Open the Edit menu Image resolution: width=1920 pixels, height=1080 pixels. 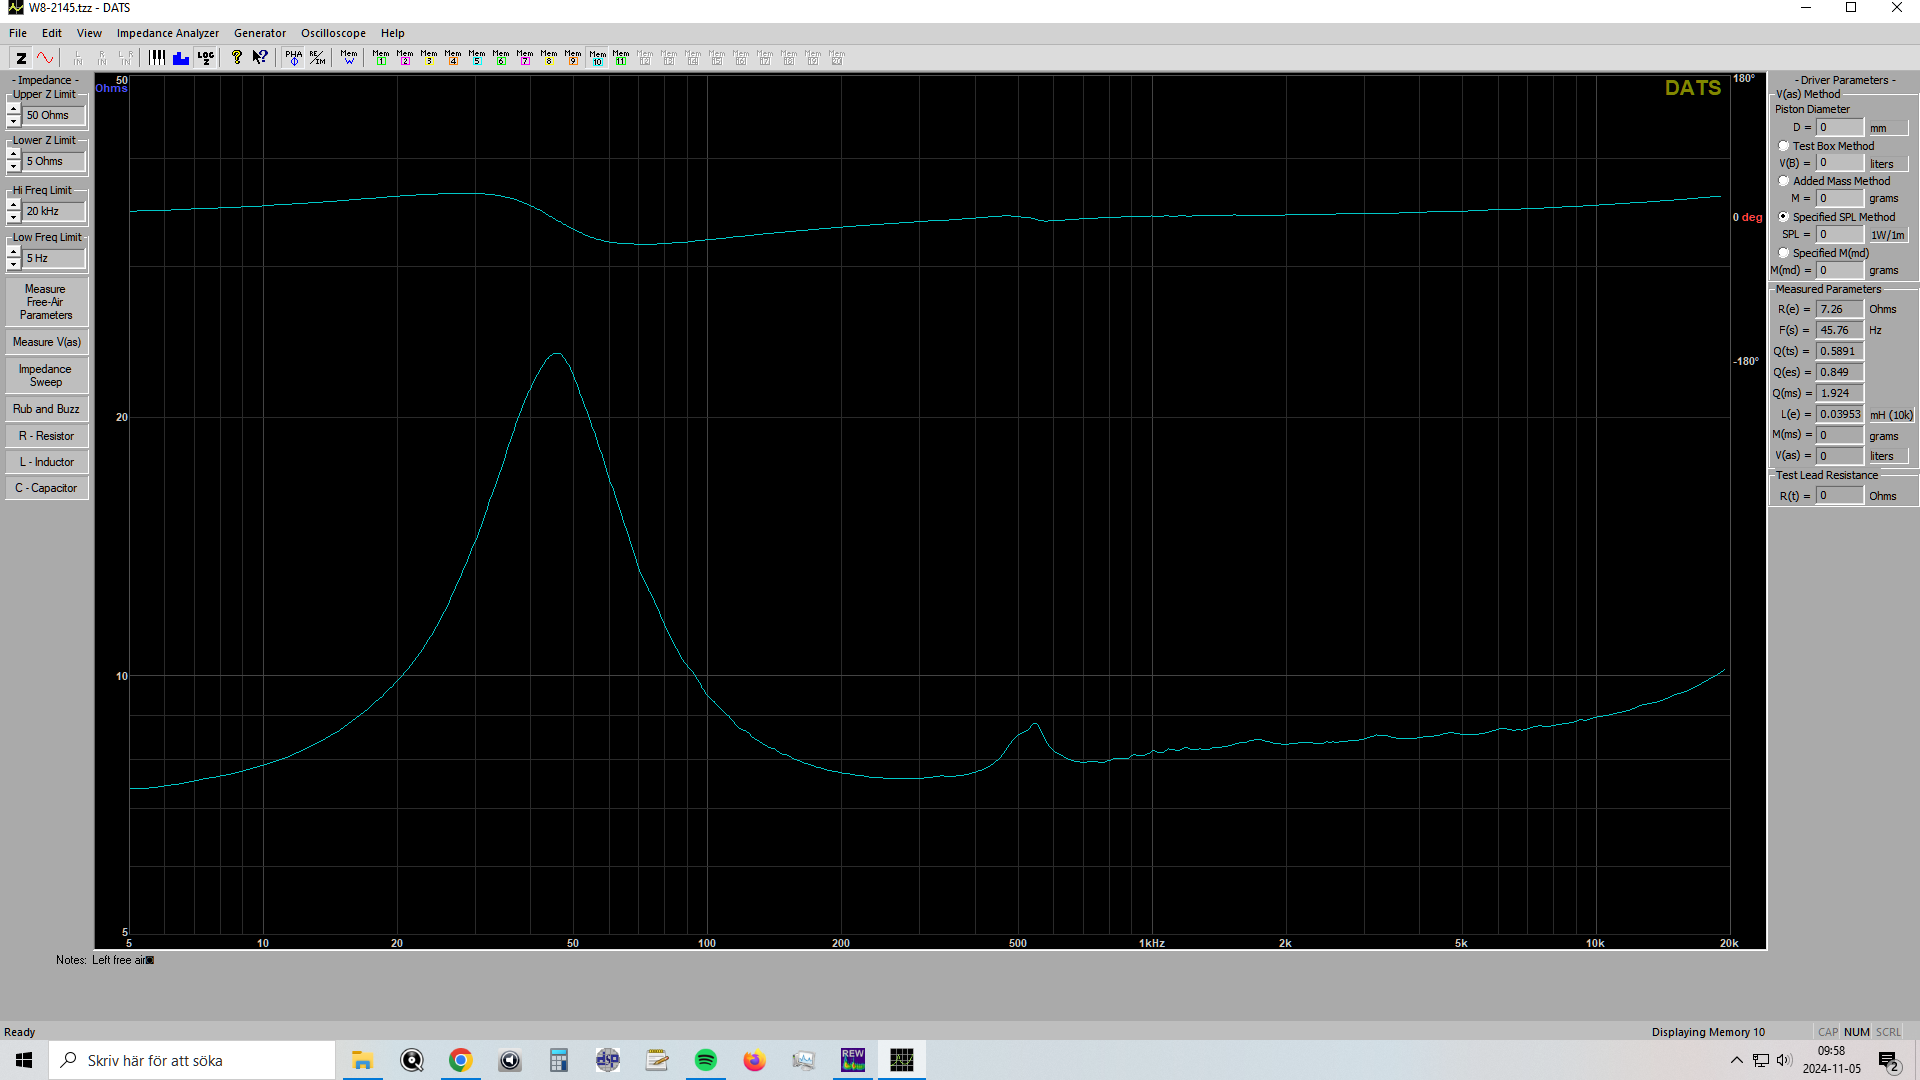52,33
